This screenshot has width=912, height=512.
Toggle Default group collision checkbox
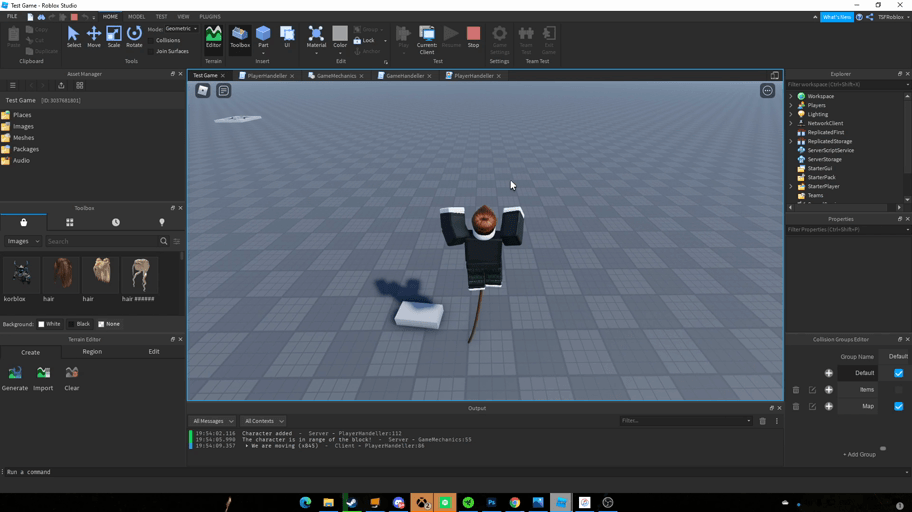click(x=899, y=373)
